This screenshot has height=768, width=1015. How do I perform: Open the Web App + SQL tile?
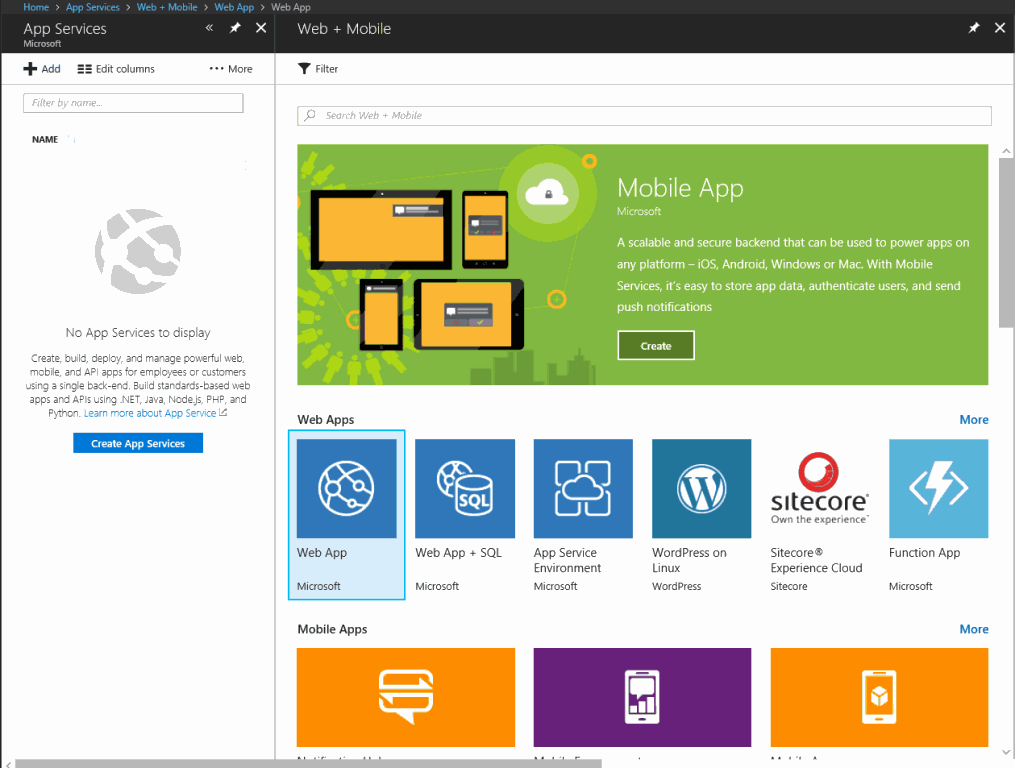pos(465,515)
